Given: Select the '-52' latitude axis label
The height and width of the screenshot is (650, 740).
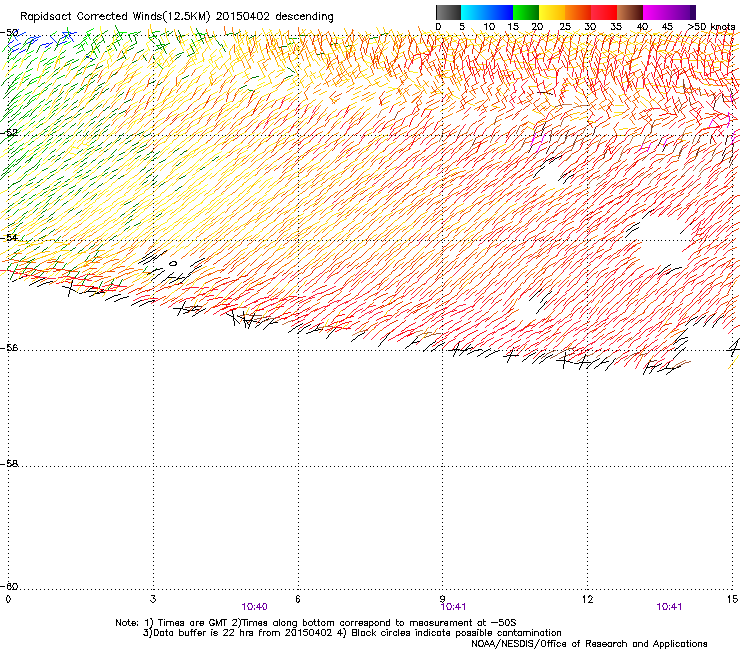Looking at the screenshot, I should (x=9, y=132).
